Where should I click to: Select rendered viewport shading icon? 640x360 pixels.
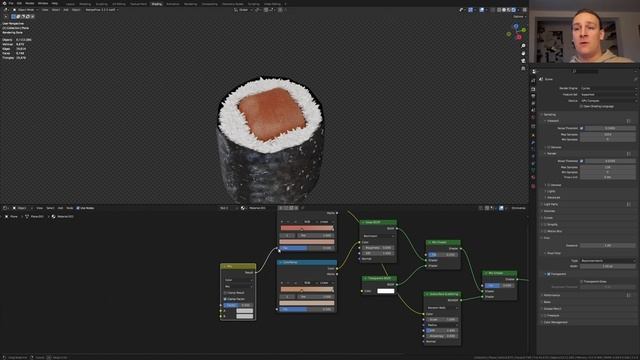(514, 10)
